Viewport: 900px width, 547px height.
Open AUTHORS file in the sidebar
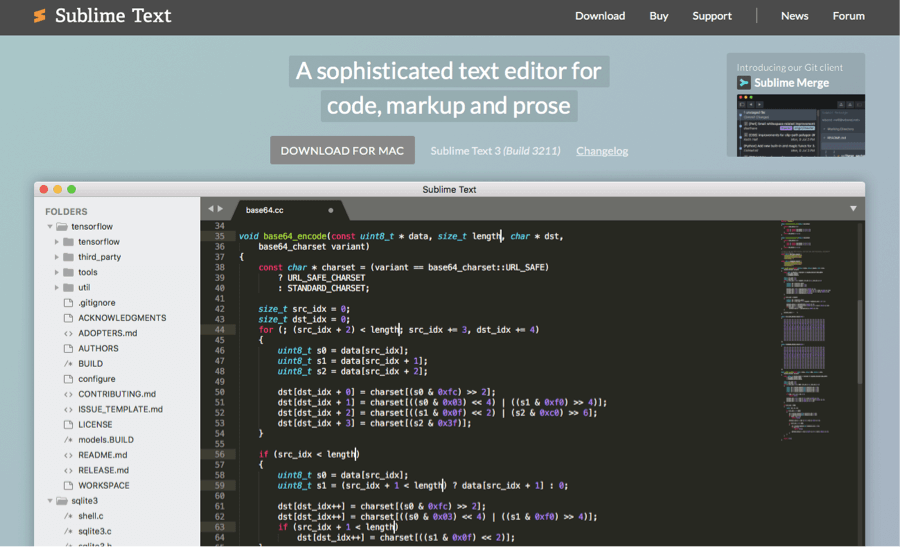[x=98, y=348]
